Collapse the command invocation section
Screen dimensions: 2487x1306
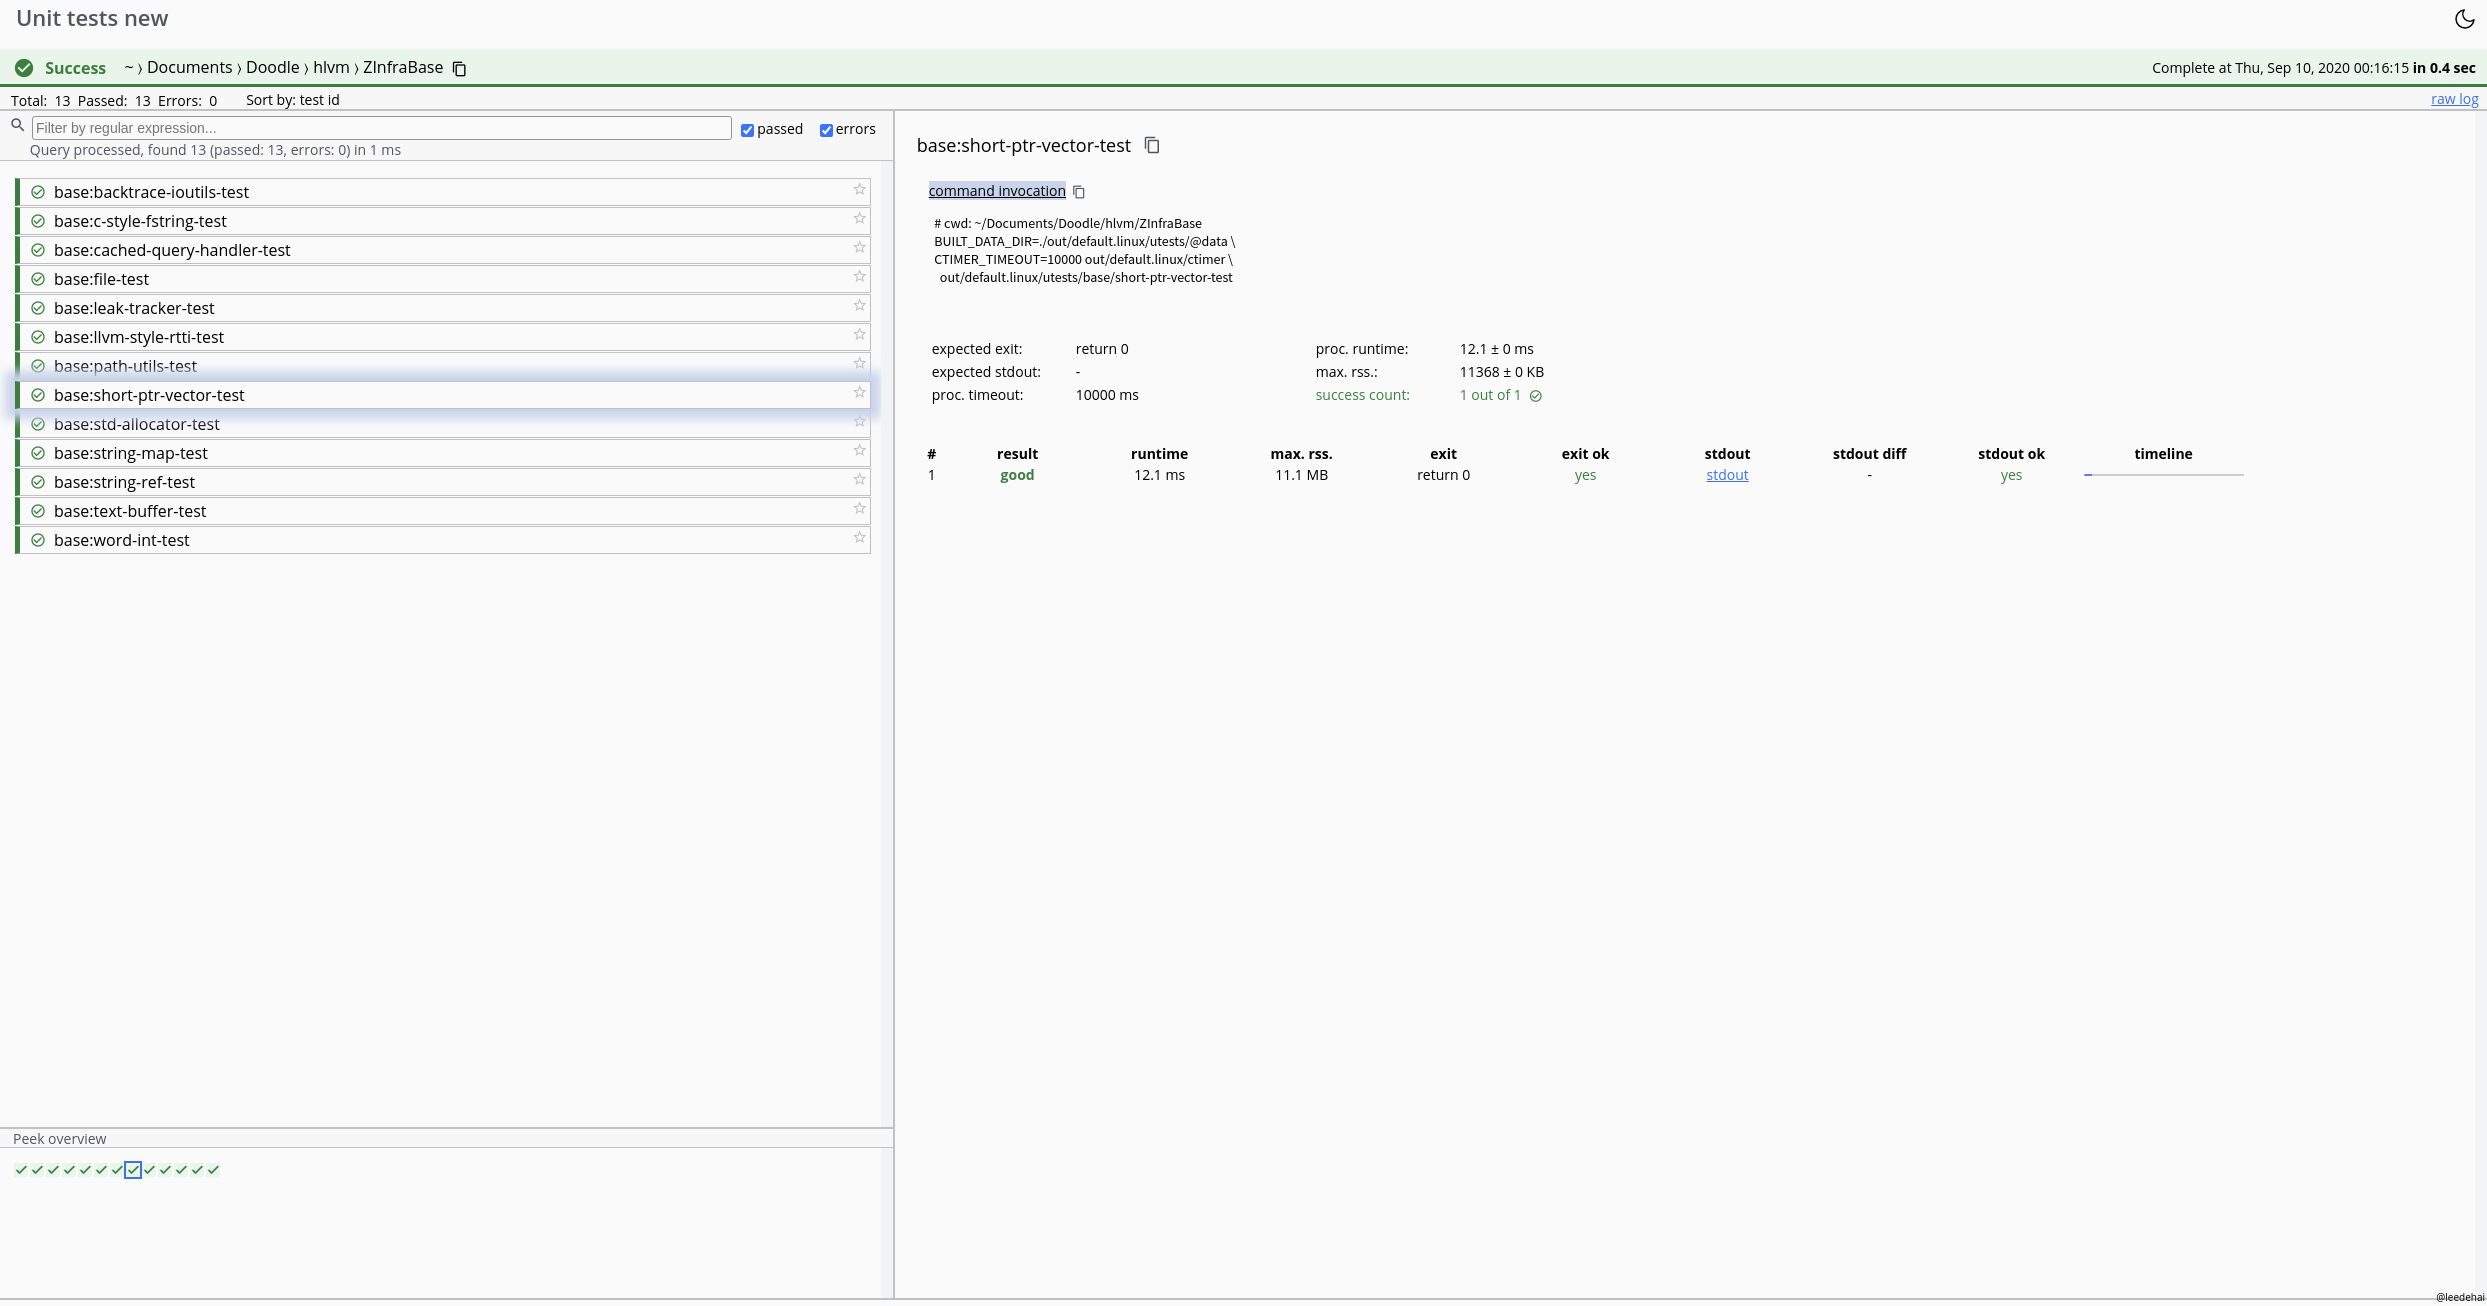[997, 191]
